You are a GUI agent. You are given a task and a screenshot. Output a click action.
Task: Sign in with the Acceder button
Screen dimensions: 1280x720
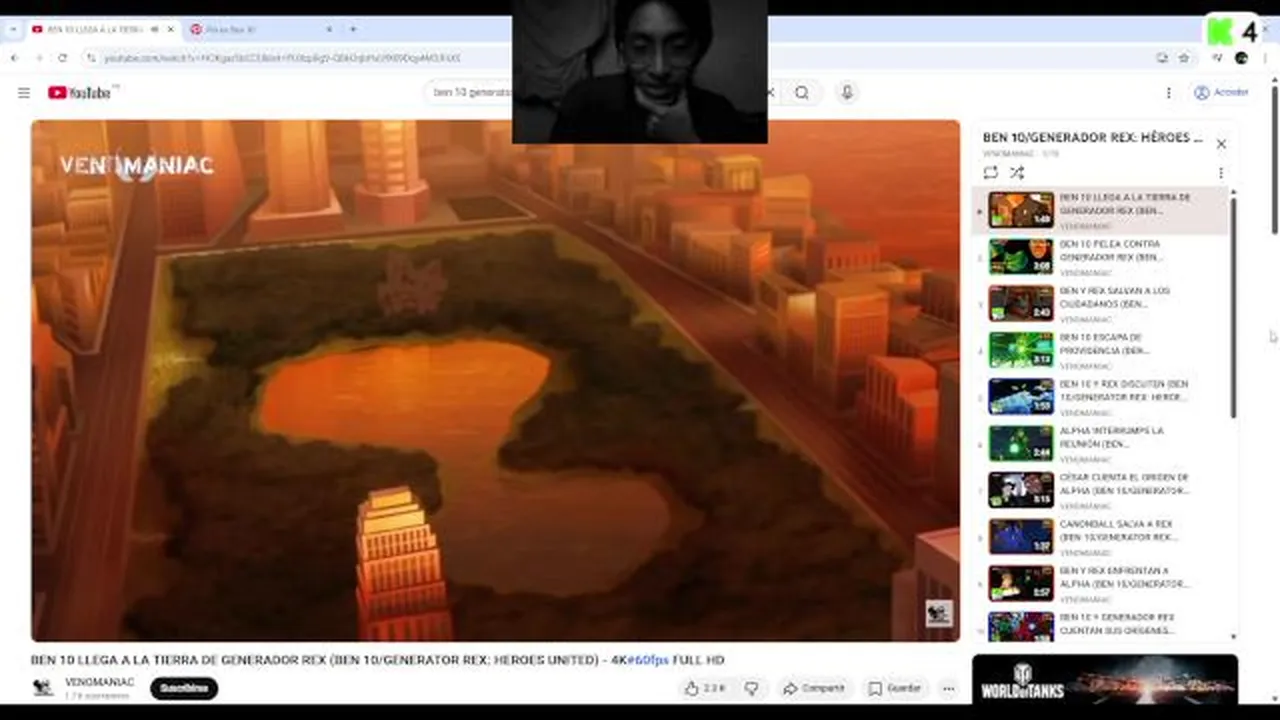pyautogui.click(x=1221, y=92)
